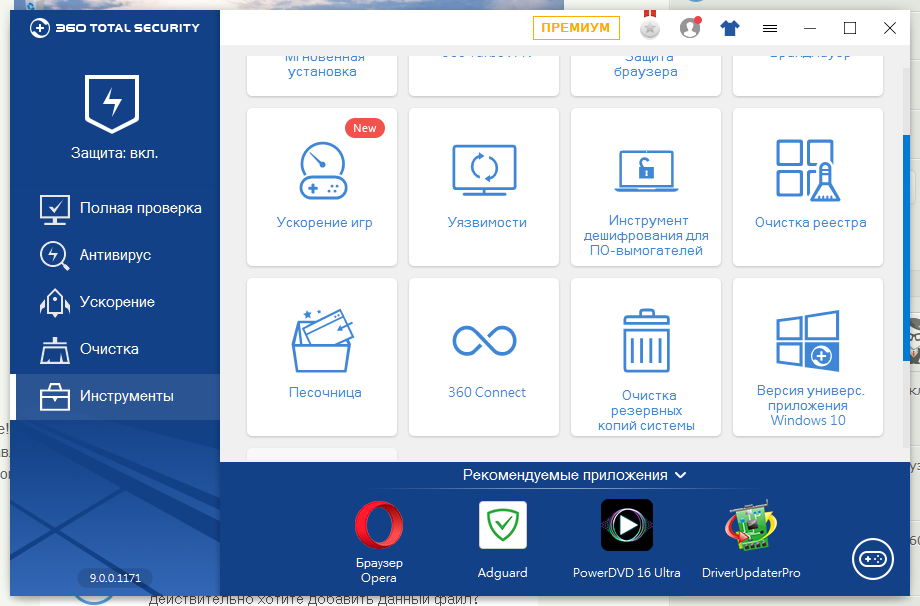Click the medal rewards icon
The image size is (920, 606).
click(650, 25)
